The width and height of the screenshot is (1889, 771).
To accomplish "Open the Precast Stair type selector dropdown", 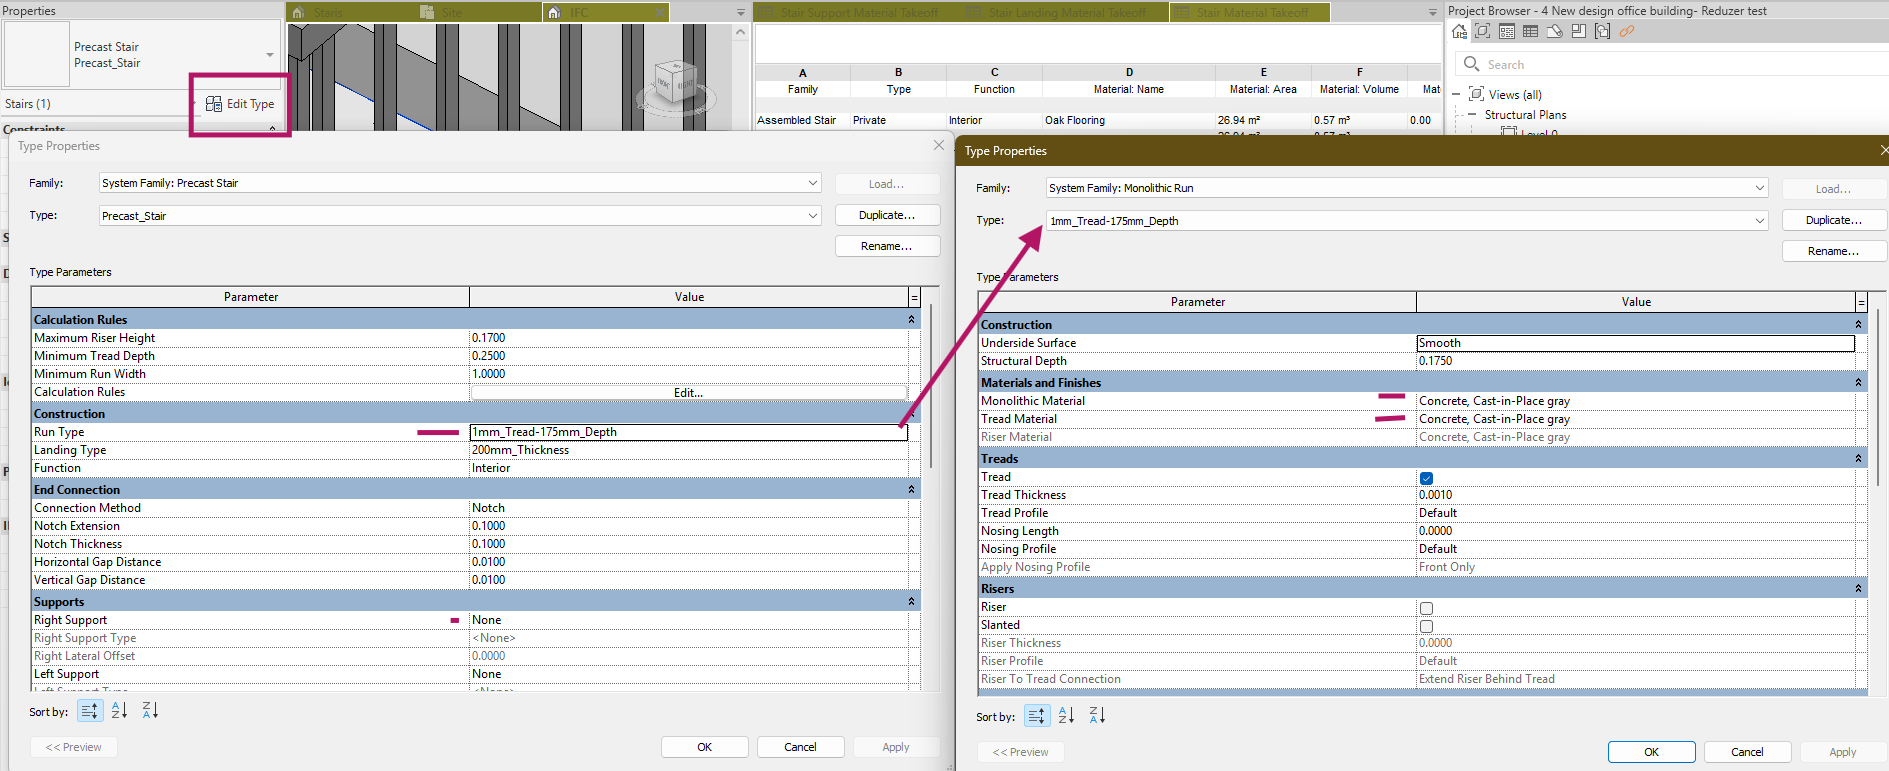I will pos(270,55).
